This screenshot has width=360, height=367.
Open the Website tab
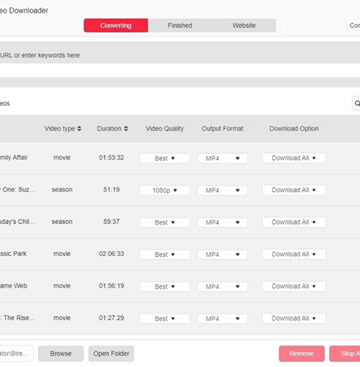tap(244, 25)
